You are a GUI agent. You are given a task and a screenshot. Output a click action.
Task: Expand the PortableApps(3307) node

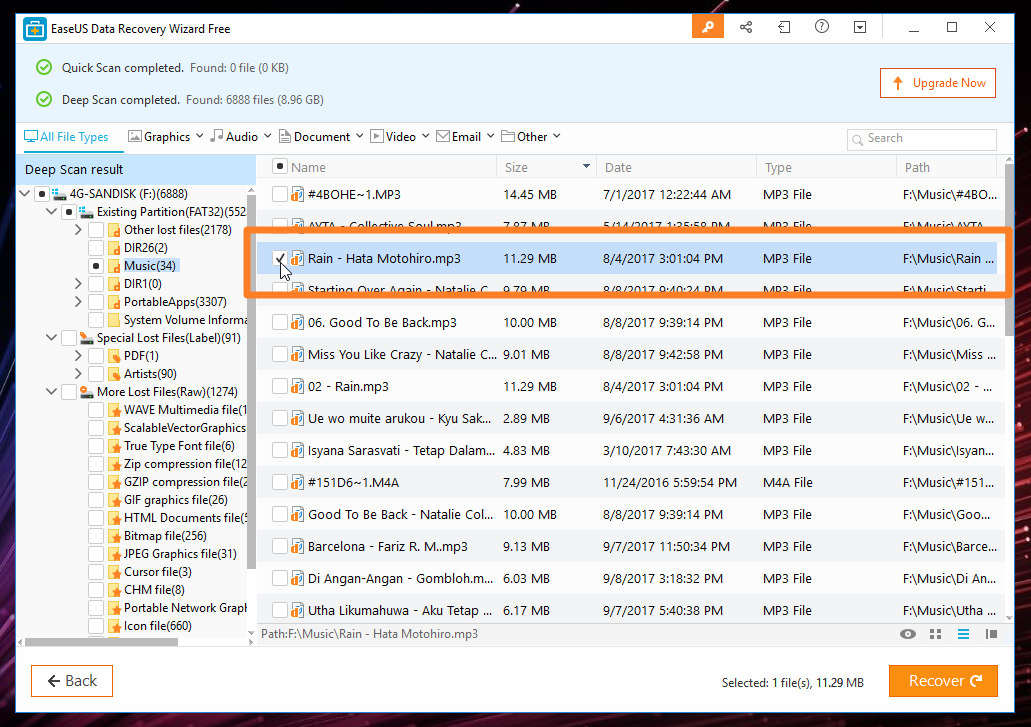(78, 302)
